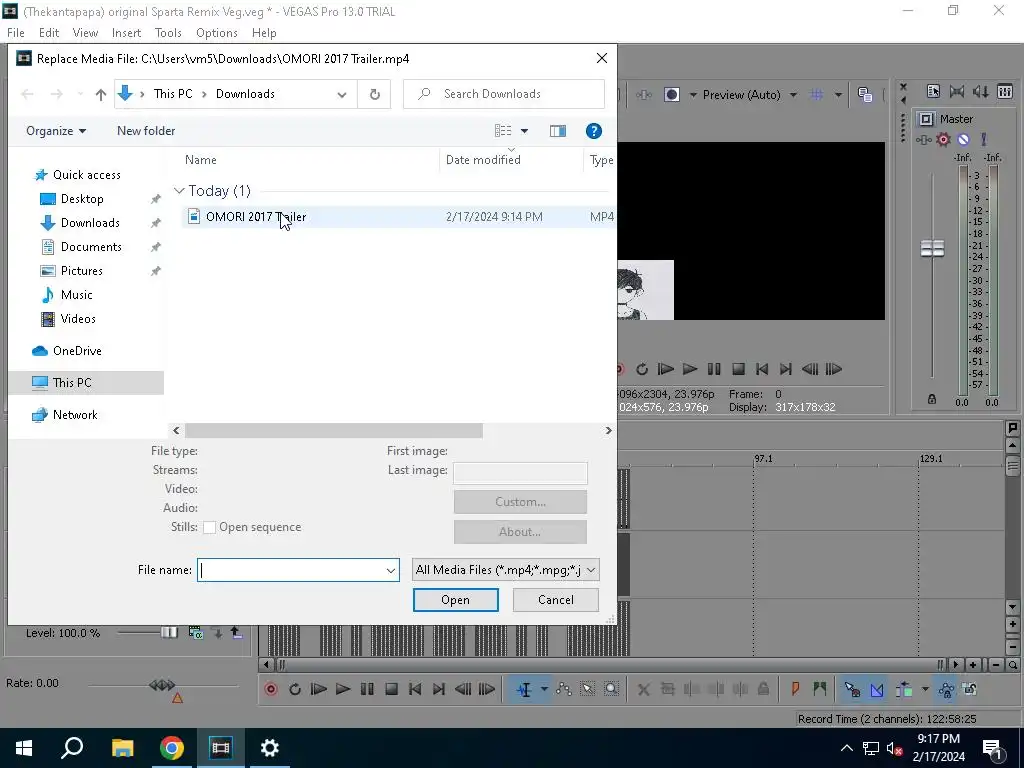Open Mixing Console icon in mixer toolbar
The image size is (1024, 768).
coord(1005,91)
